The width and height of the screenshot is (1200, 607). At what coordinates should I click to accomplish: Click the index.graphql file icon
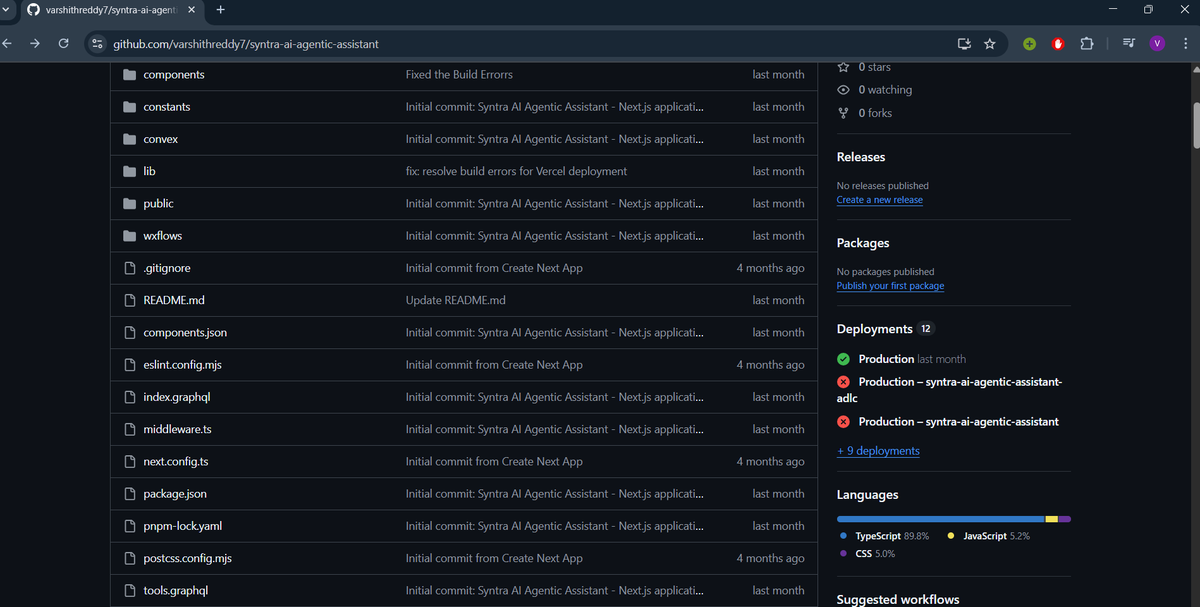(129, 397)
